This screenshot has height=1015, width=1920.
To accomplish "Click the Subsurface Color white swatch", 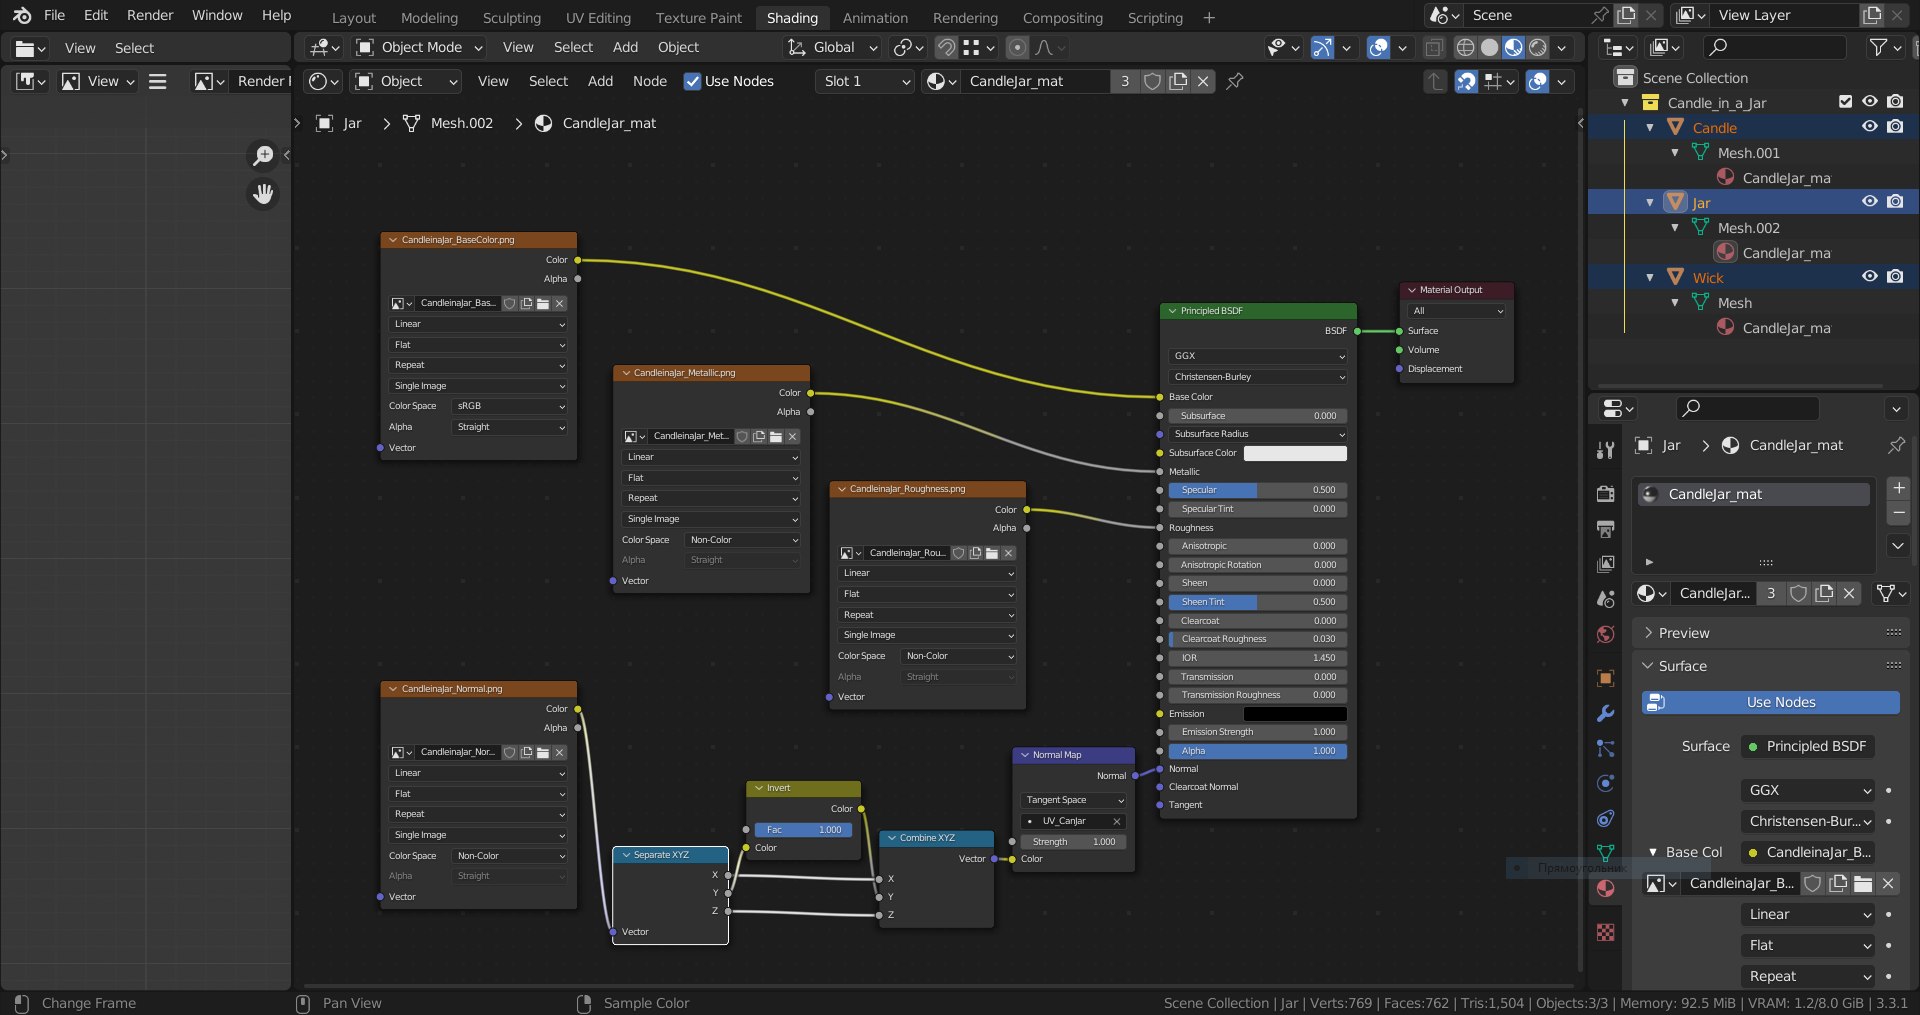I will click(1295, 453).
